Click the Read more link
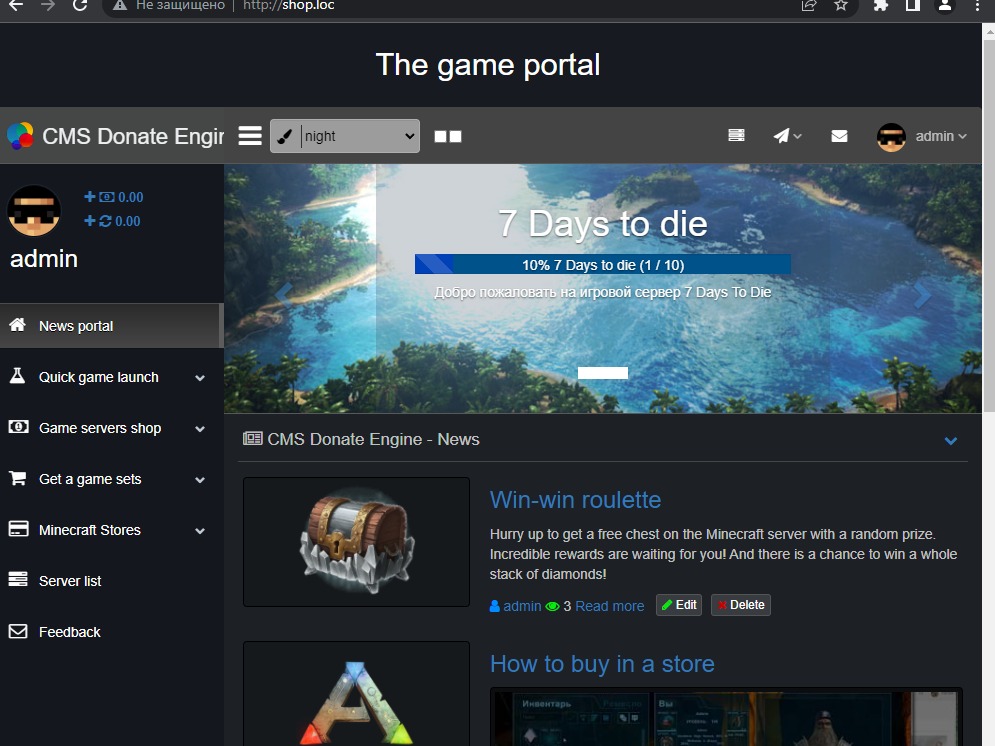Image resolution: width=995 pixels, height=746 pixels. click(x=609, y=606)
